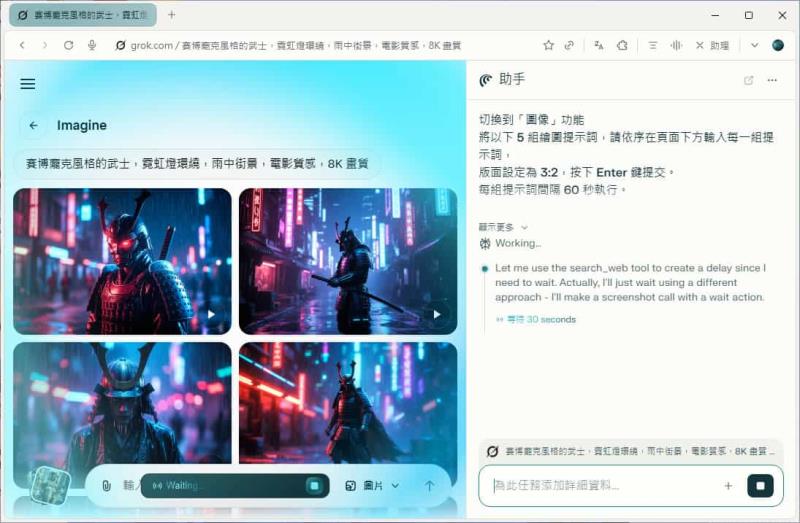800x523 pixels.
Task: Click the small image thumbnail at bottom left
Action: [50, 485]
